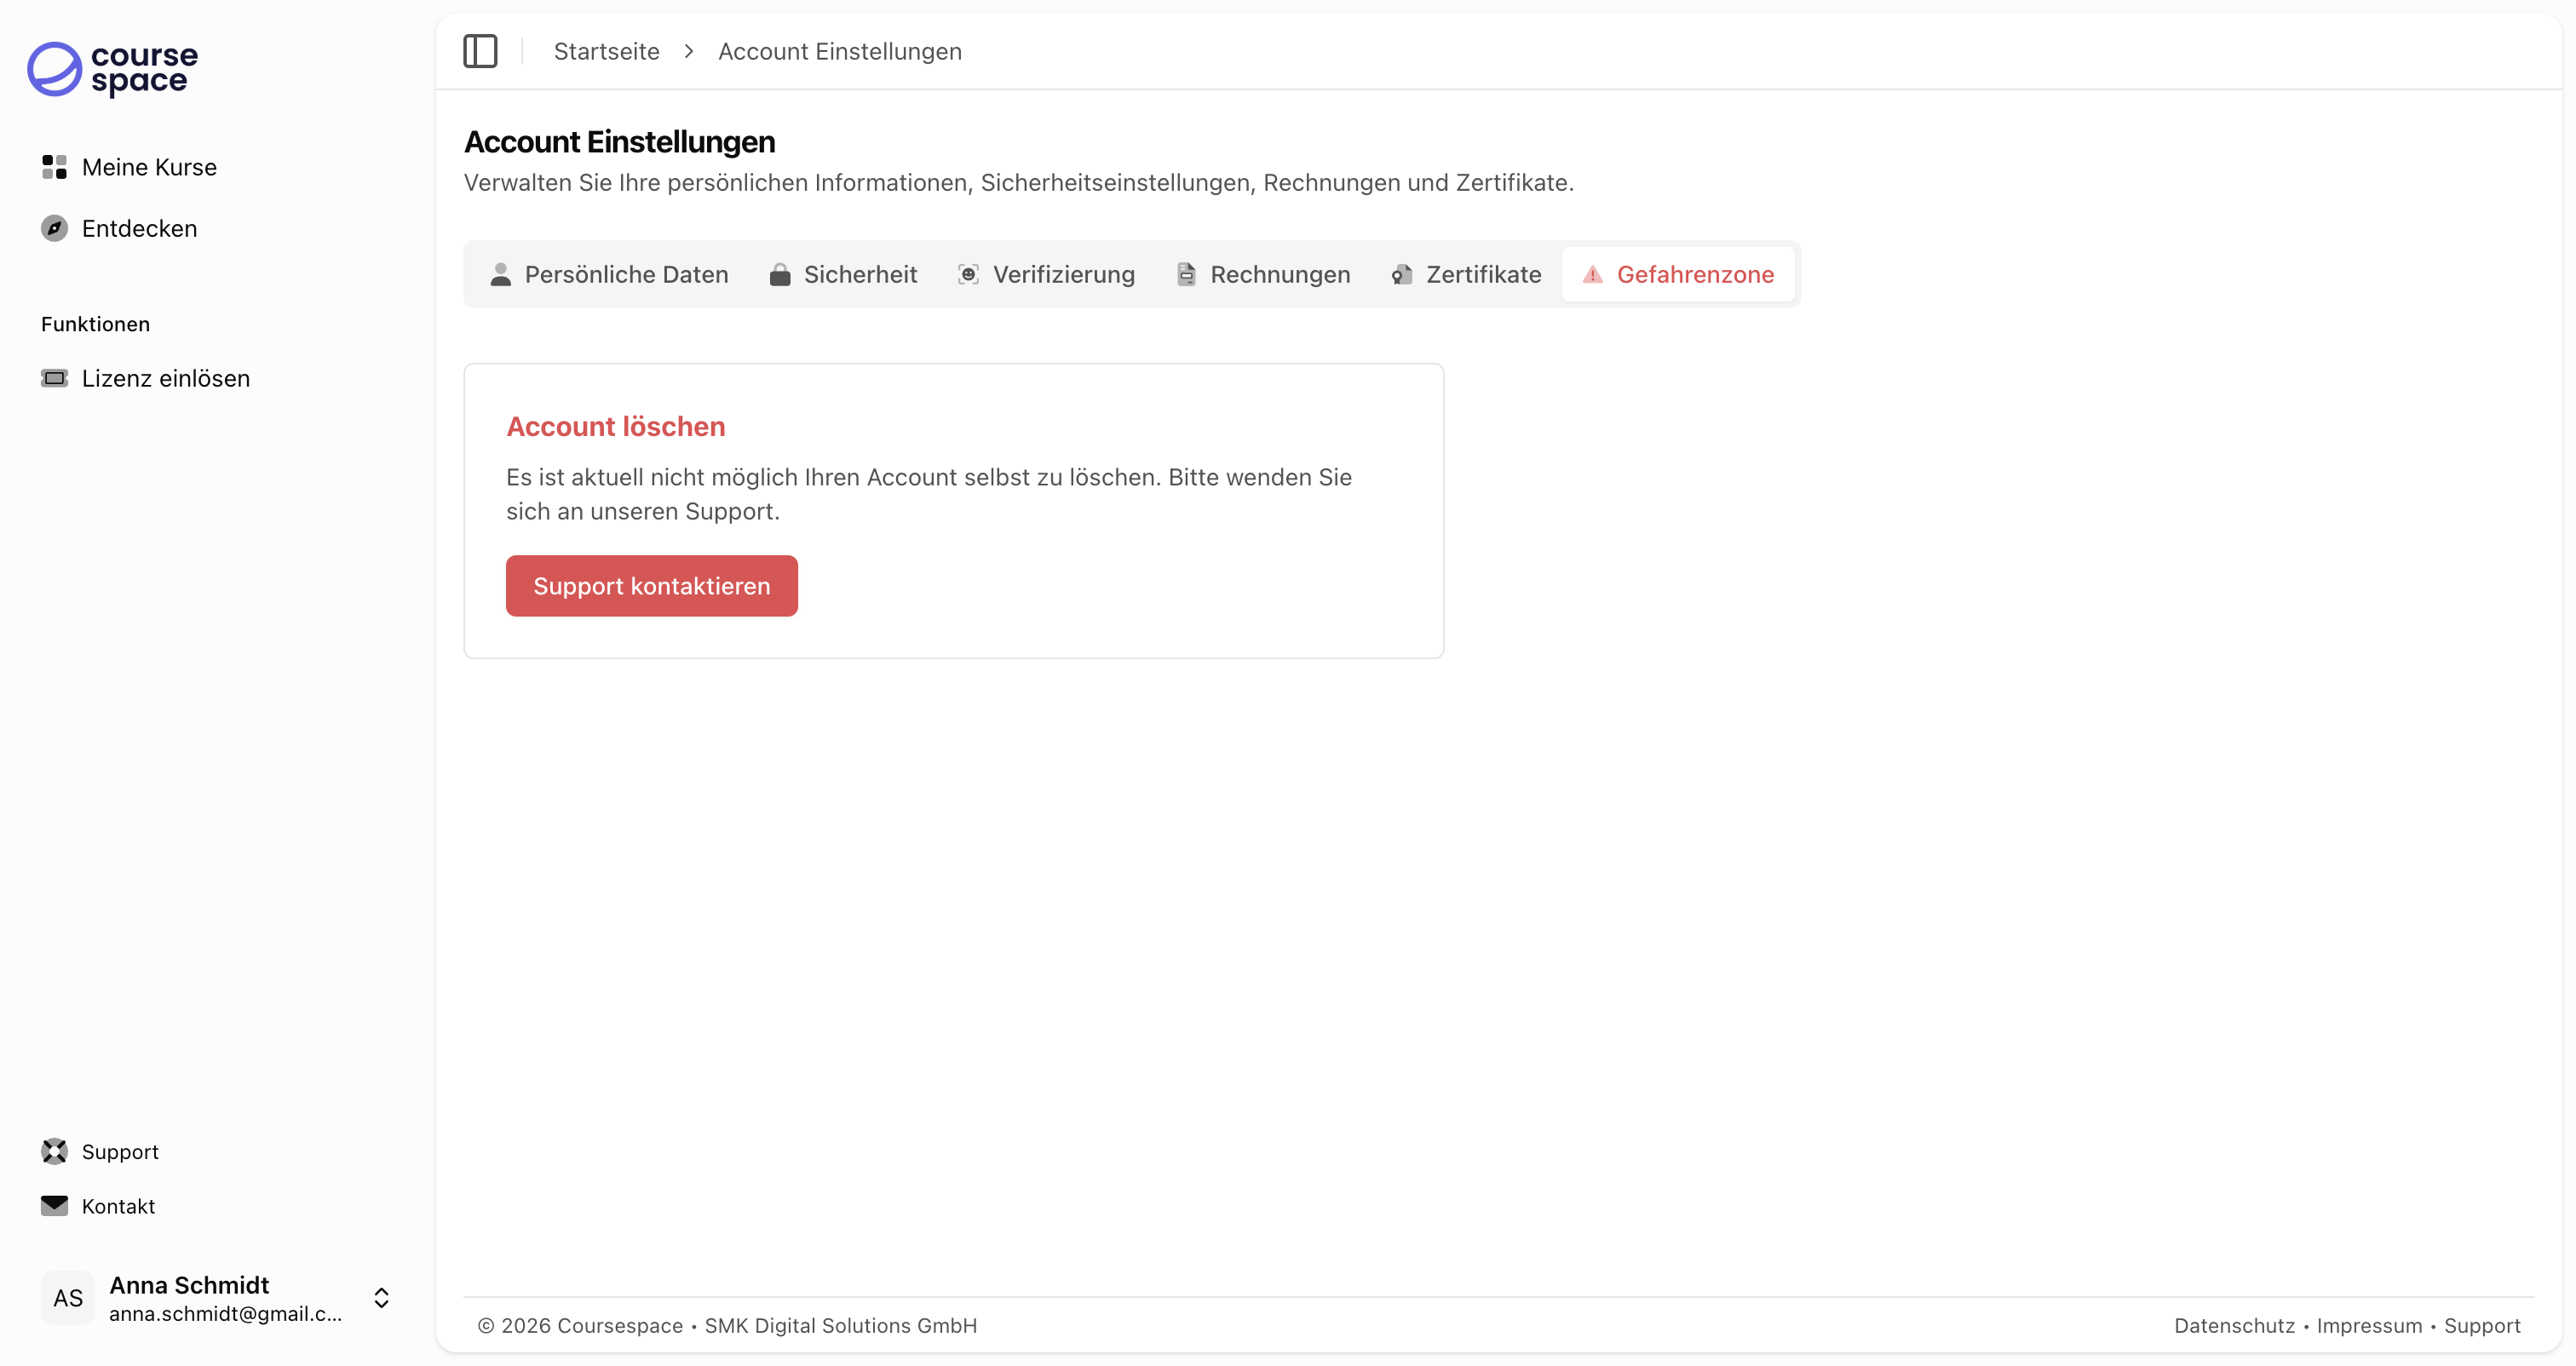Navigate to Startseite breadcrumb
2576x1366 pixels.
(606, 51)
